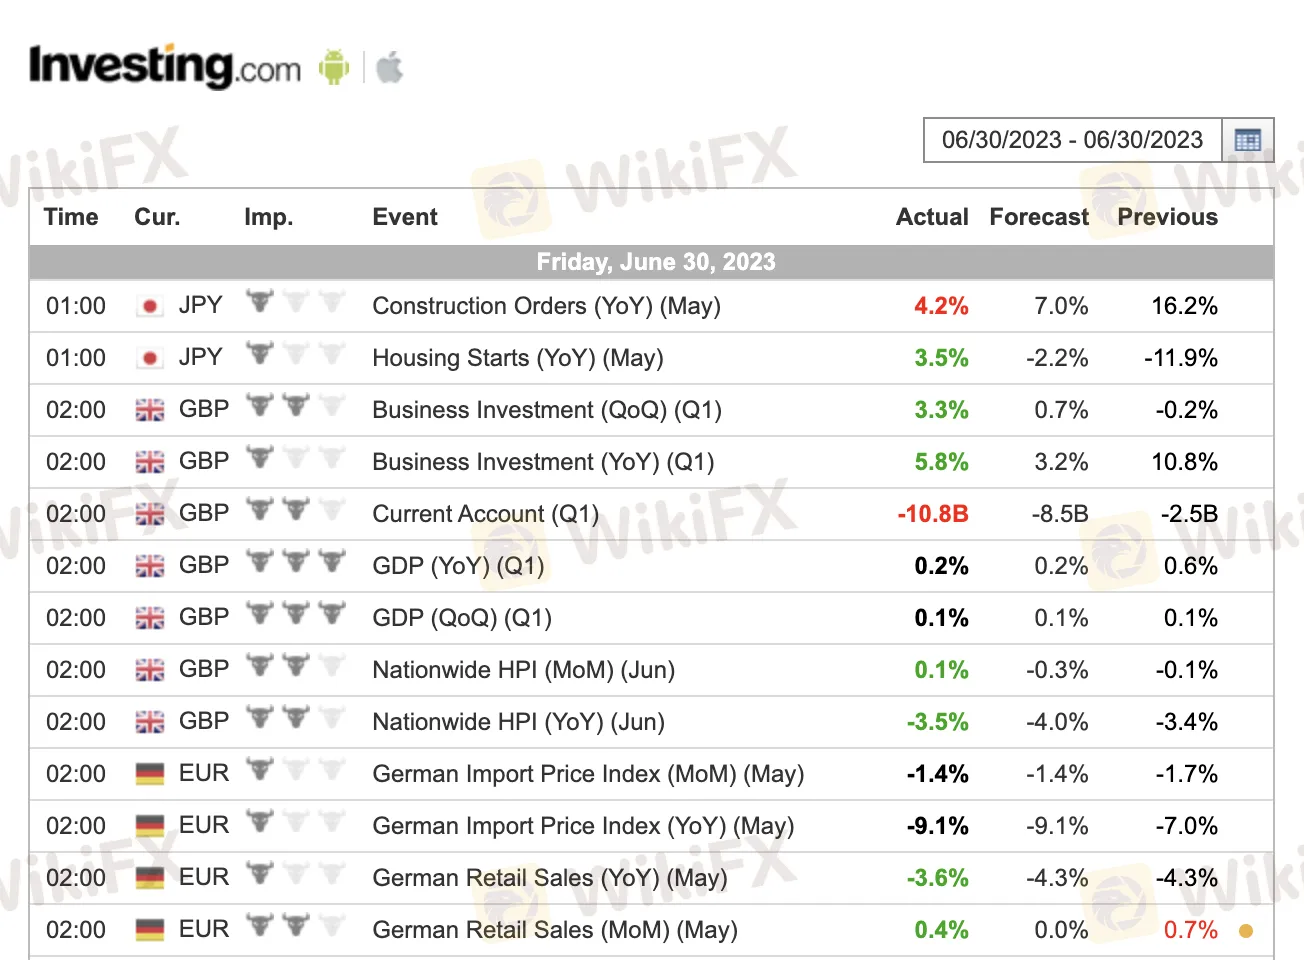
Task: Click the Friday, June 30, 2023 date row
Action: click(x=655, y=262)
